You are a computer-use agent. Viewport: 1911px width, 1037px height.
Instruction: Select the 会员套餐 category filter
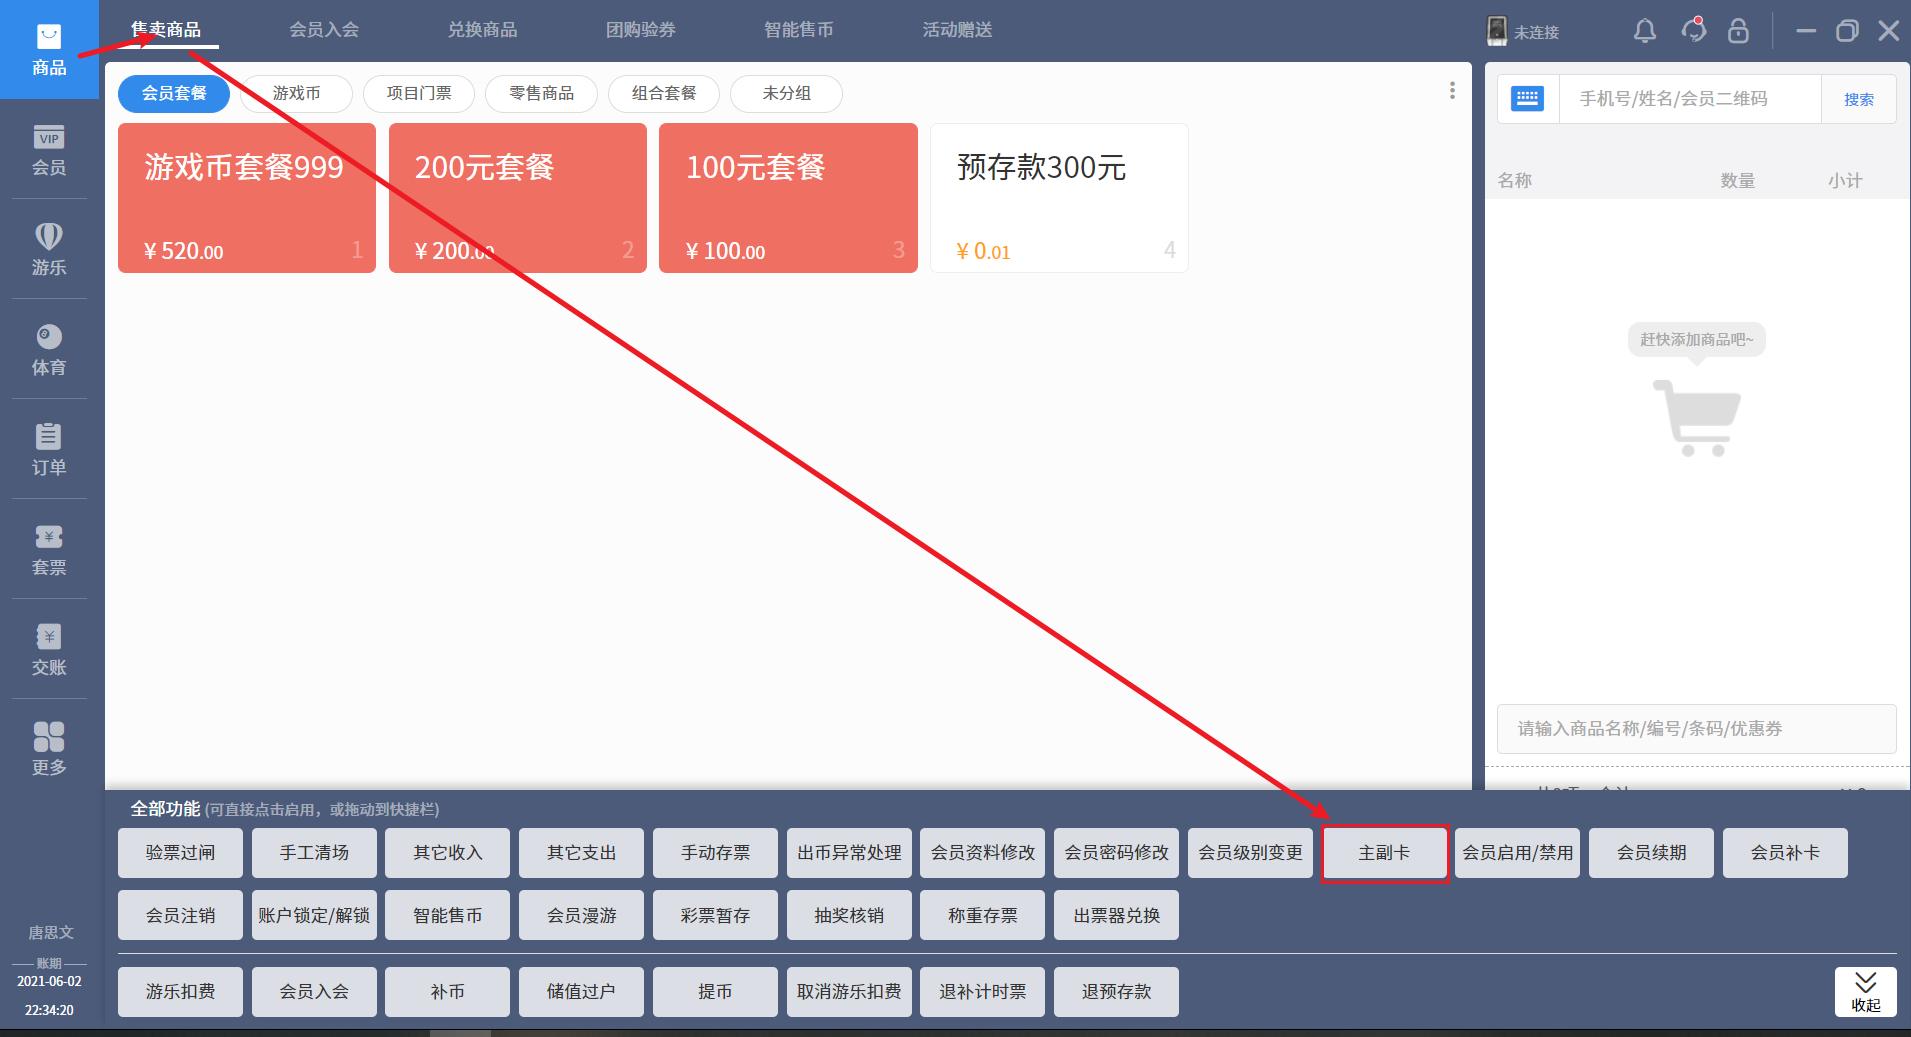tap(174, 94)
